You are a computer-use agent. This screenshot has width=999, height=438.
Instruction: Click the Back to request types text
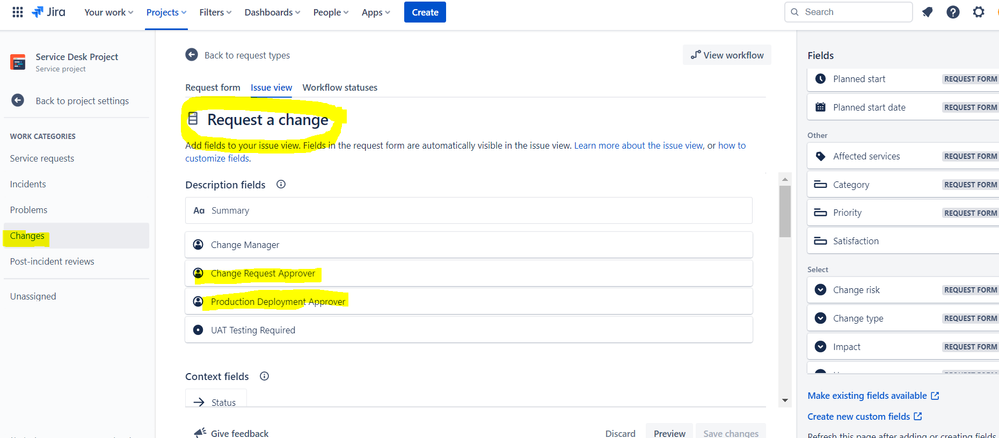247,55
